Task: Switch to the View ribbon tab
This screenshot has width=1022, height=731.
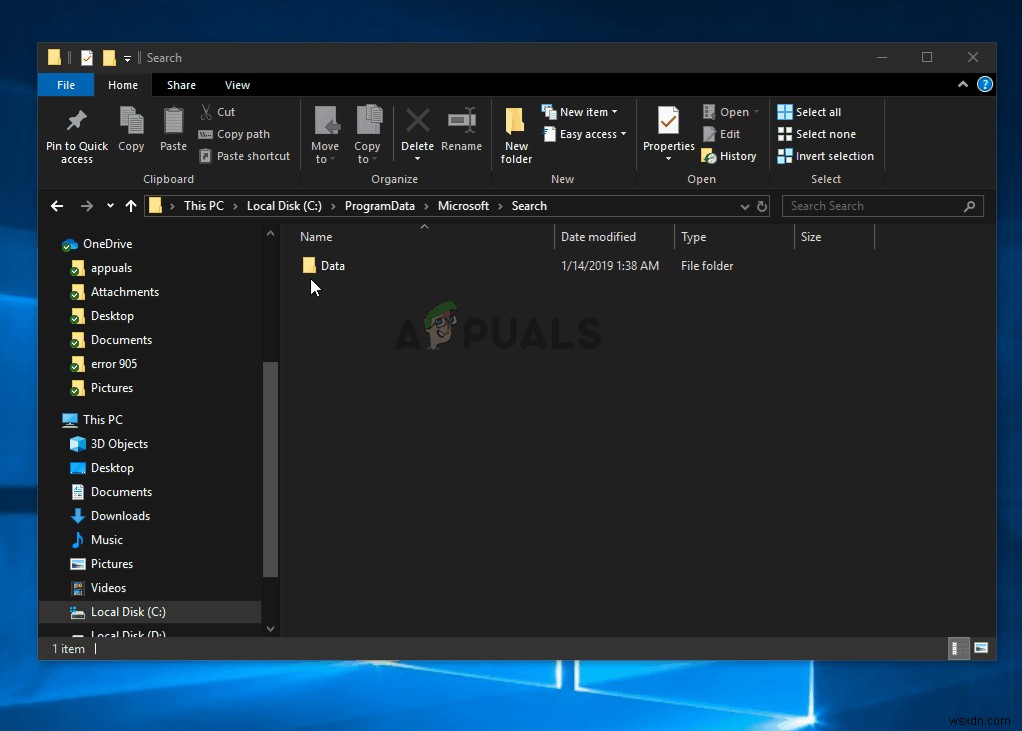Action: click(x=237, y=85)
